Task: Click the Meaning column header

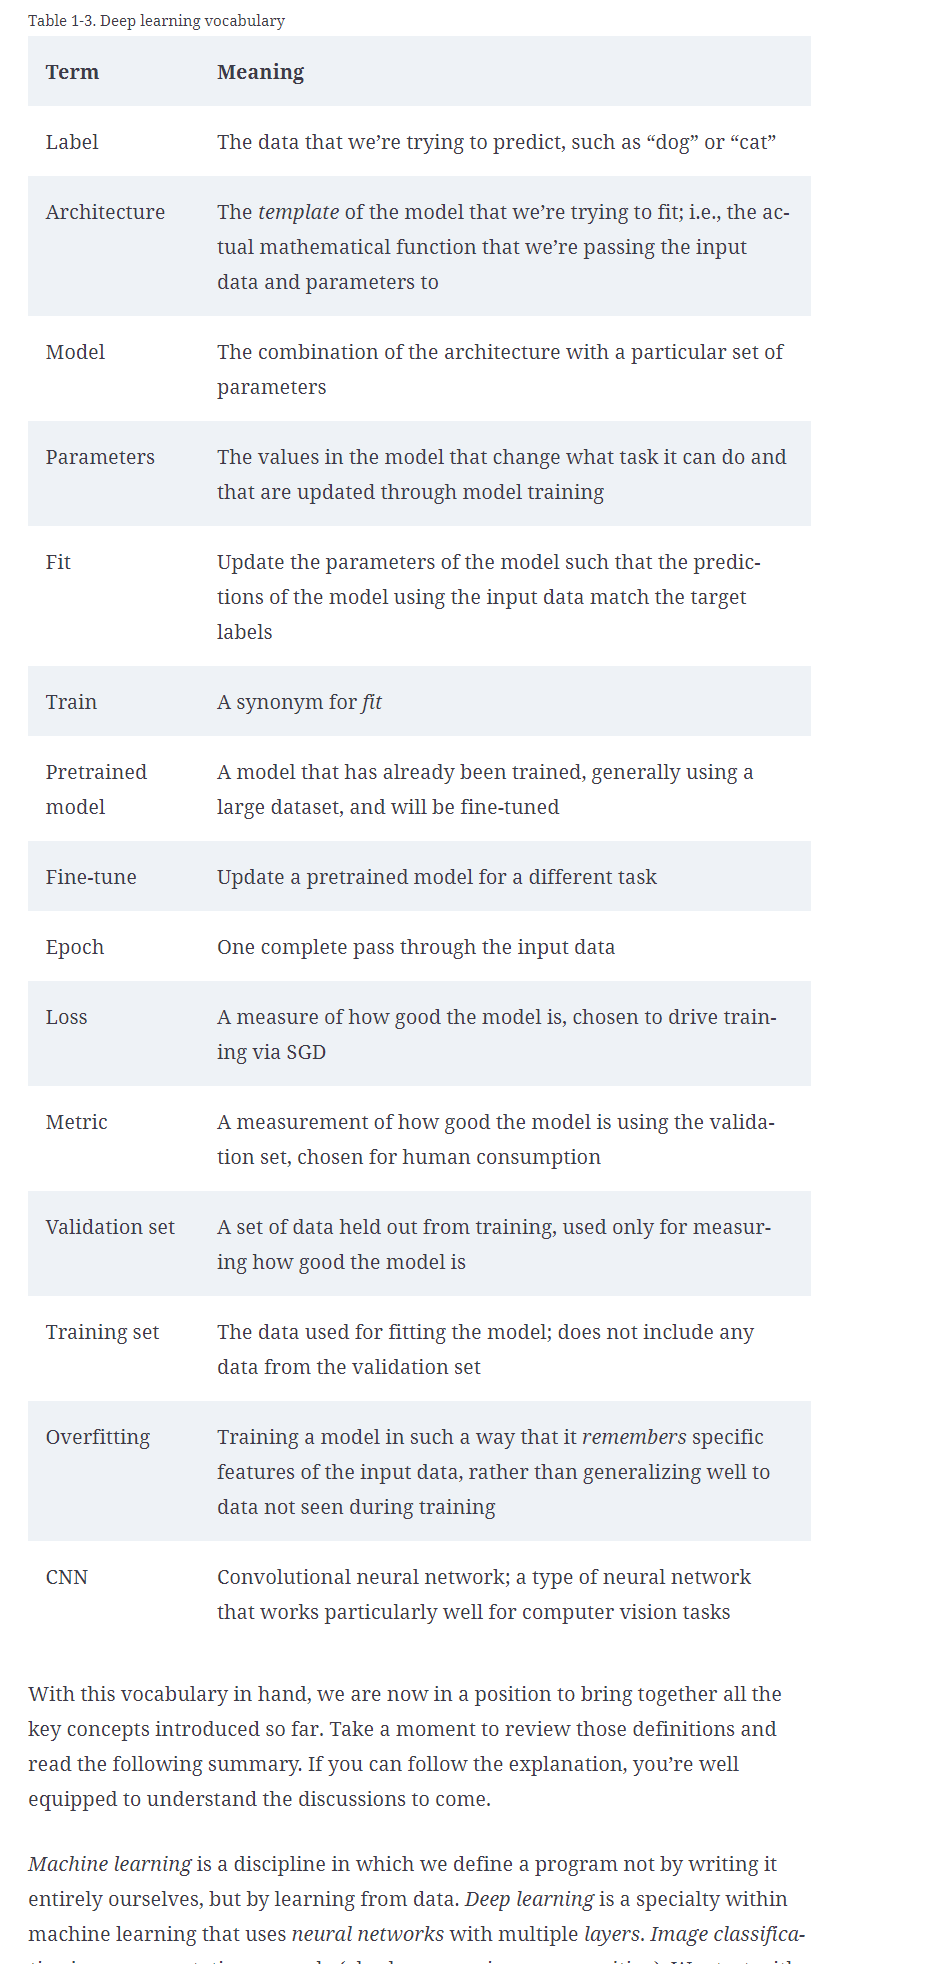Action: [260, 72]
